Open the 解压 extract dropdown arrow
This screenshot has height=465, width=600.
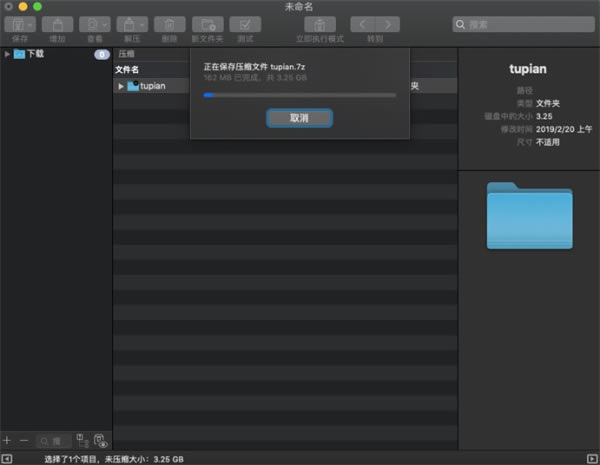point(142,25)
